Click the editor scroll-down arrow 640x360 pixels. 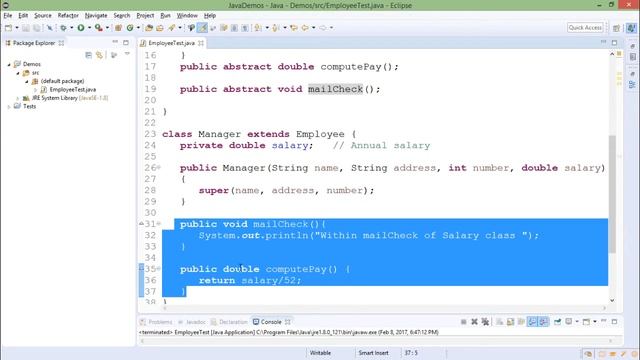coord(612,300)
